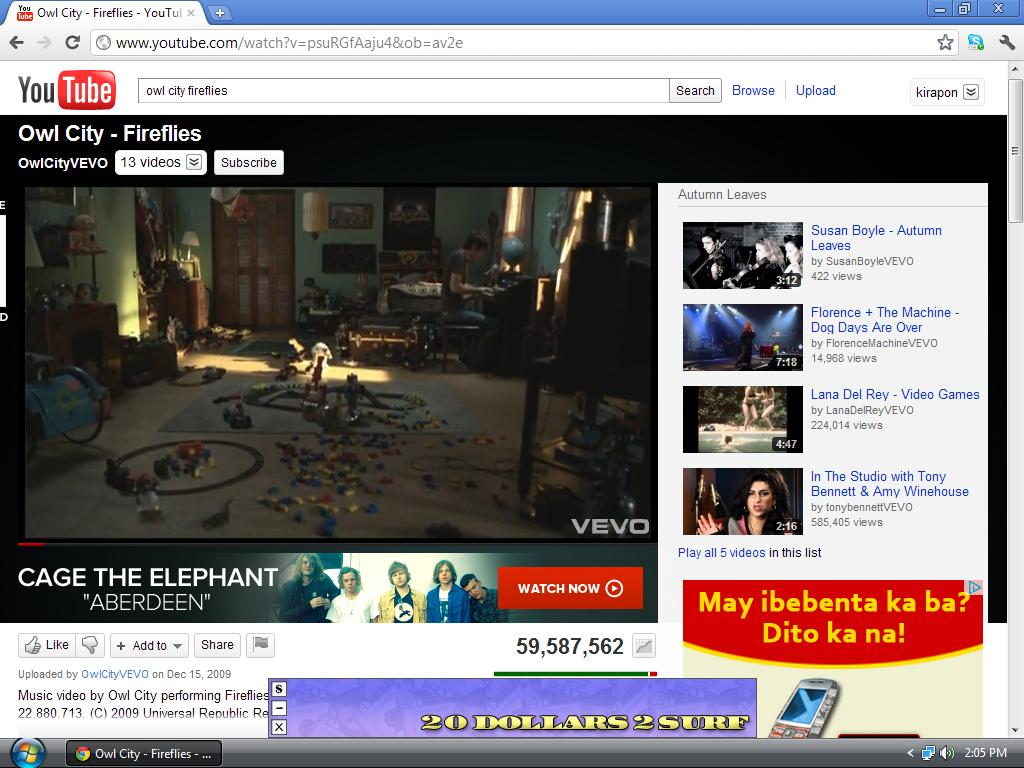Open Tony Bennett & Amy Winehouse thumbnail

coord(743,502)
